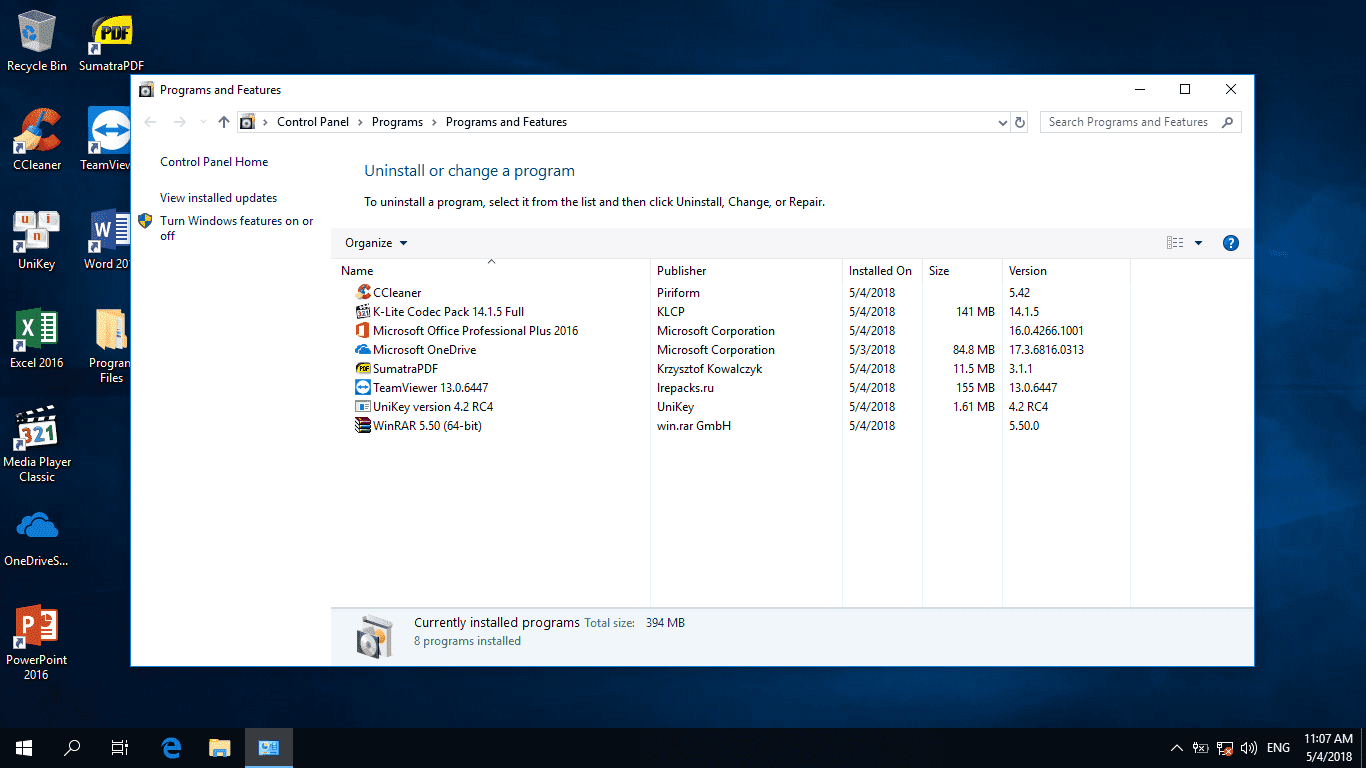
Task: Sort list by Installed On column
Action: tap(882, 271)
